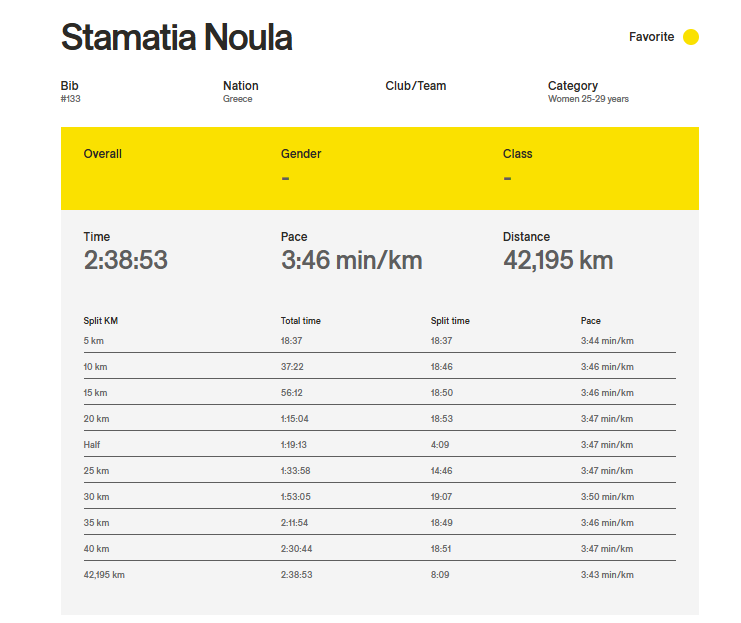Screen dimensions: 741x623
Task: Click total time 1:53:05 at 30 km
Action: (x=295, y=497)
